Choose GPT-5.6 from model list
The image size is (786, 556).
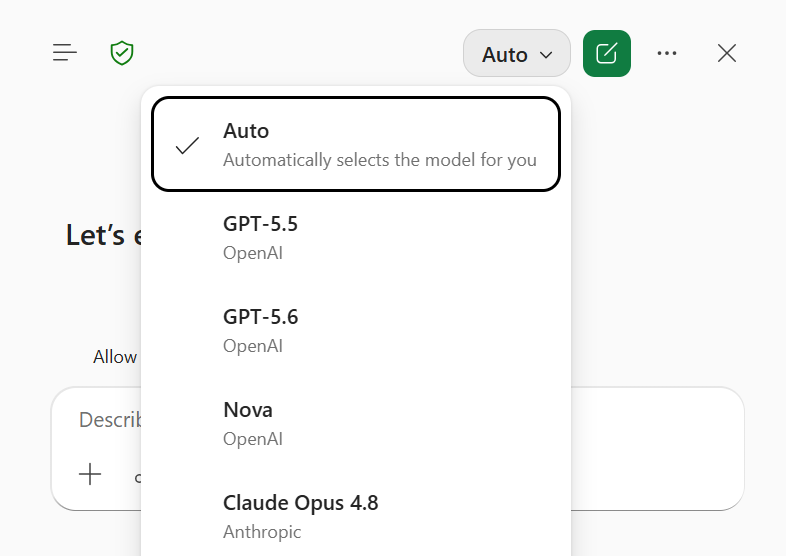tap(356, 331)
